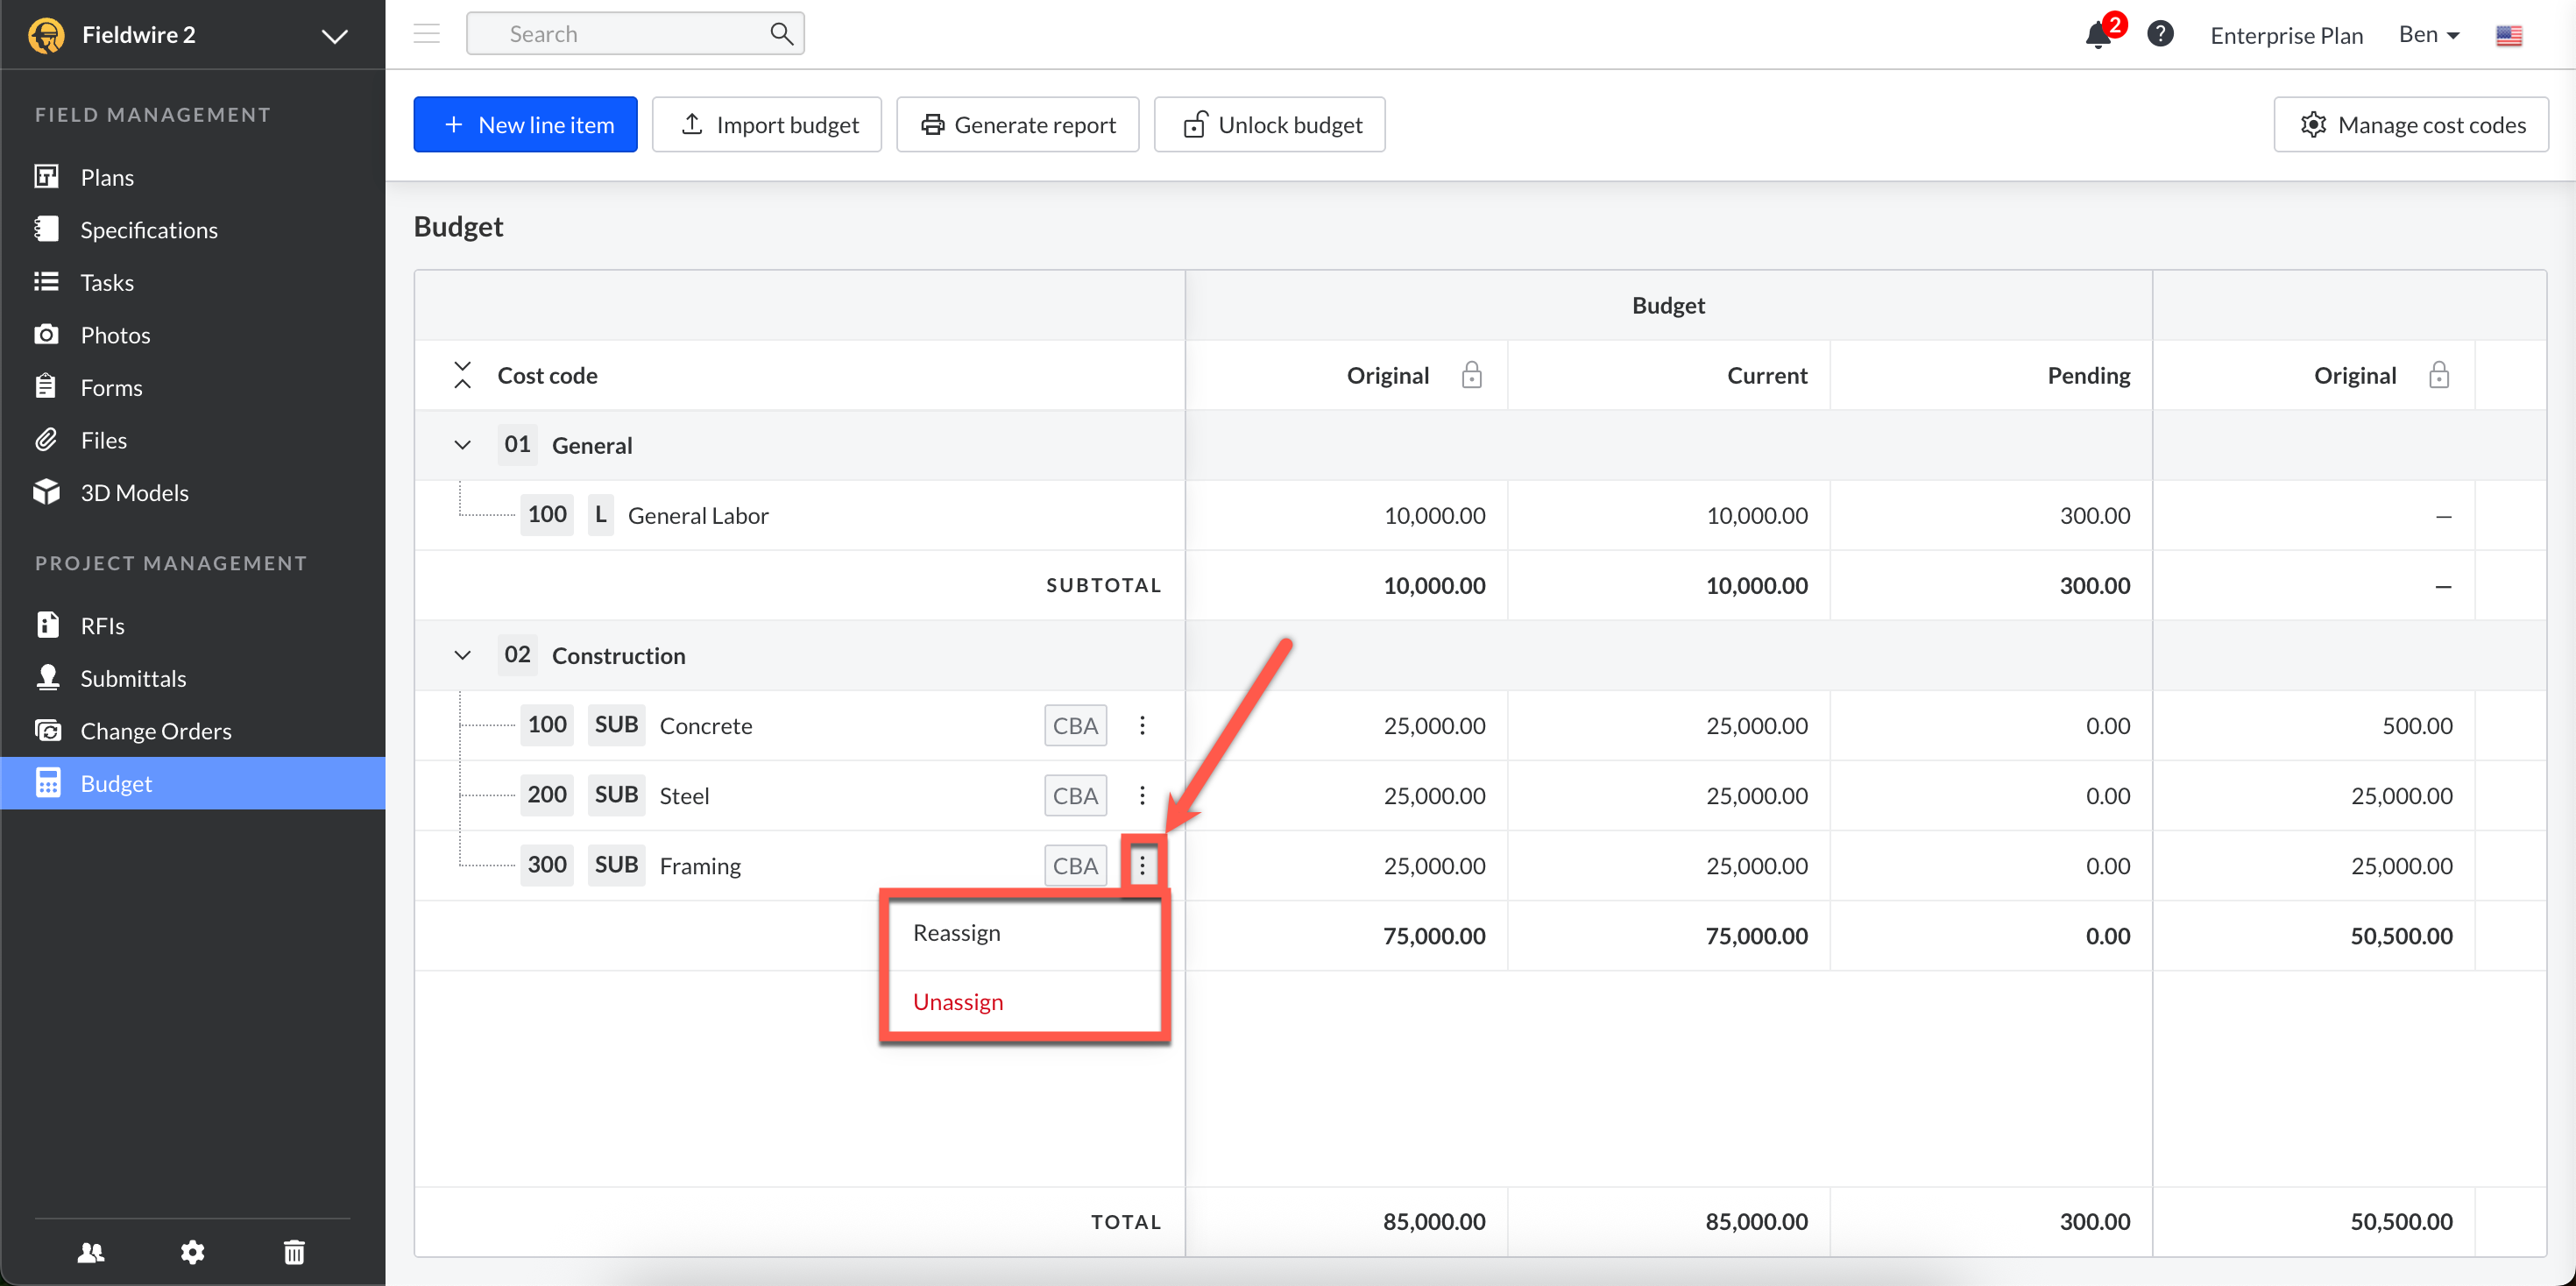Viewport: 2576px width, 1286px height.
Task: Click the help question mark icon
Action: coord(2160,34)
